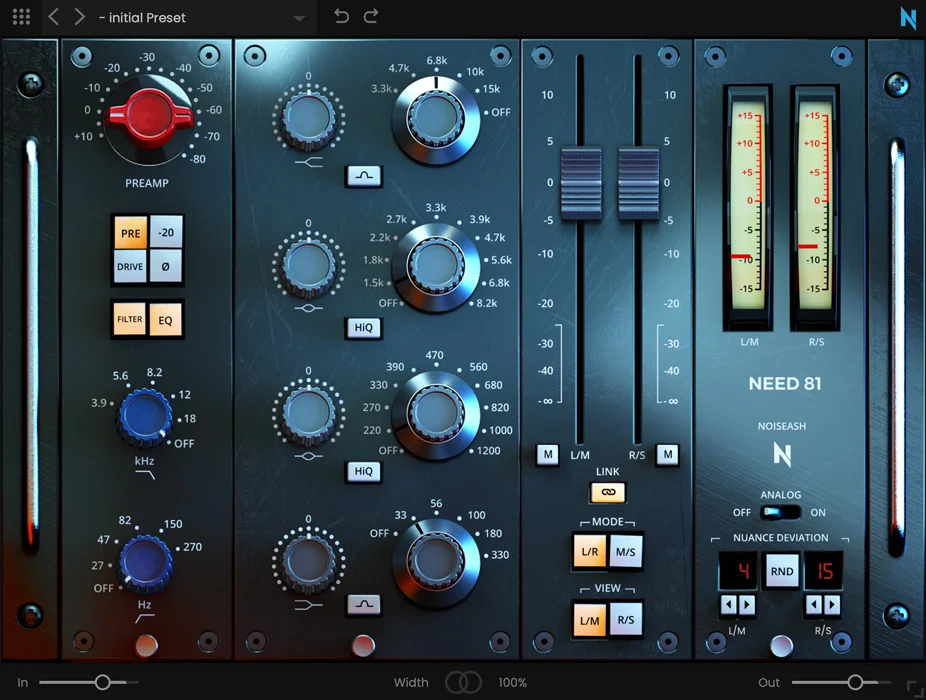The width and height of the screenshot is (926, 700).
Task: Load next preset with the right chevron
Action: tap(78, 17)
